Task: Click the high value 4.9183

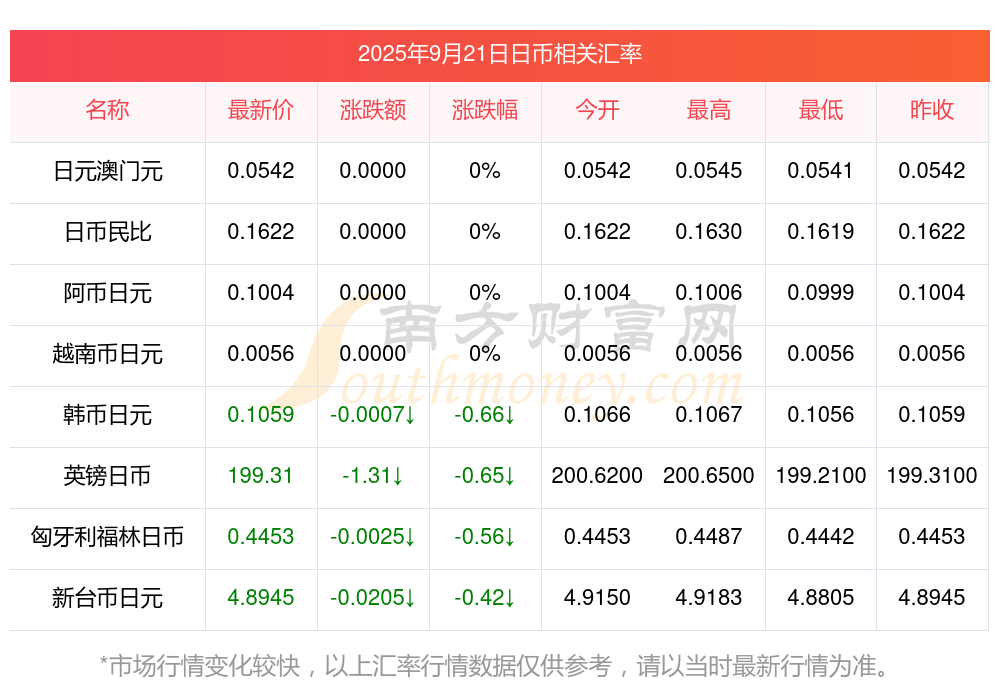Action: click(x=709, y=597)
